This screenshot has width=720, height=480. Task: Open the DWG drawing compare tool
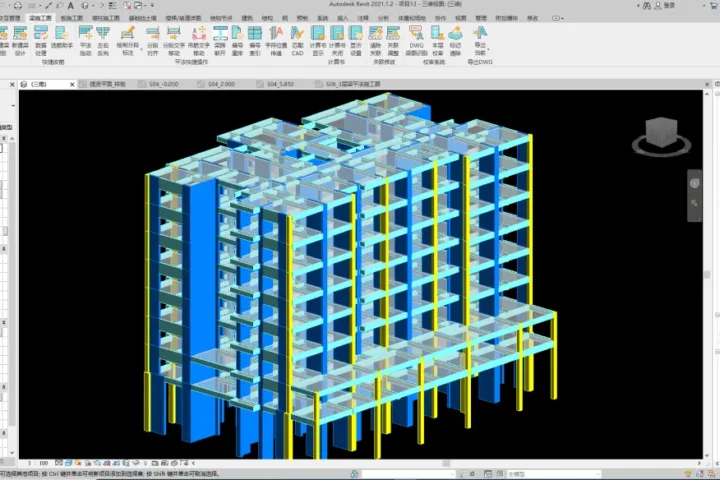pyautogui.click(x=416, y=40)
